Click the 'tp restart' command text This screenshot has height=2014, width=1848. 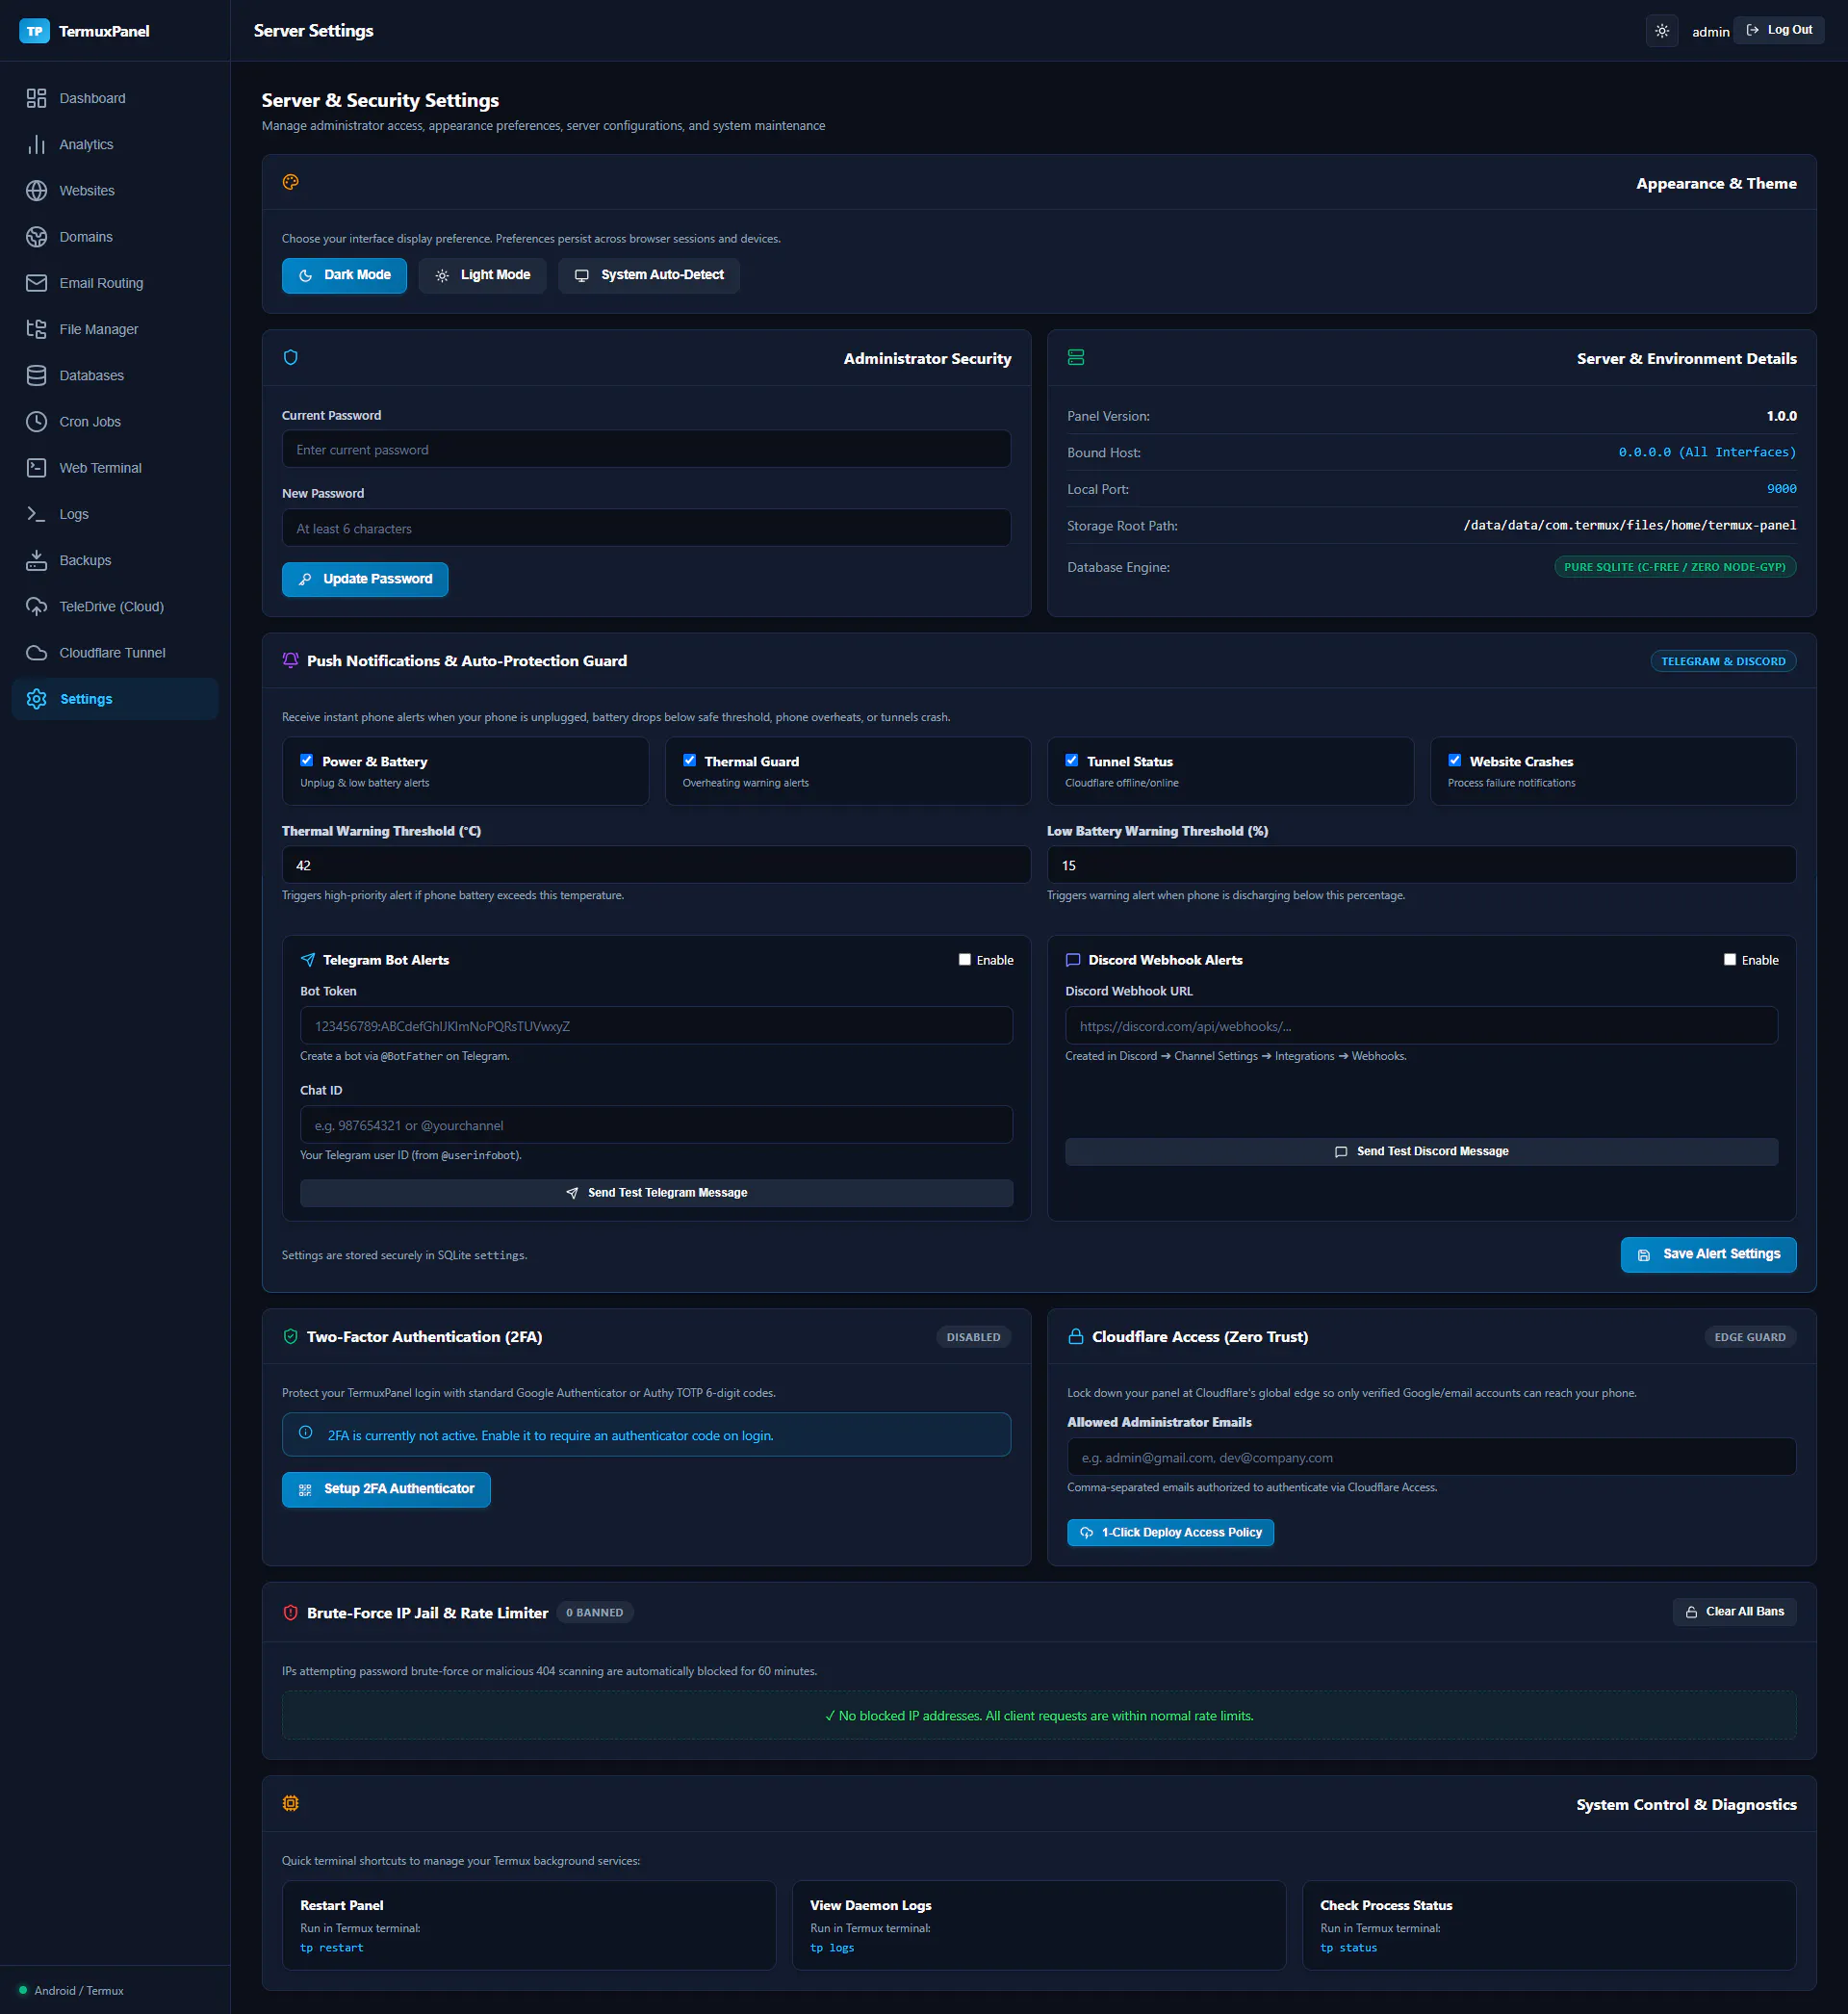(x=332, y=1947)
